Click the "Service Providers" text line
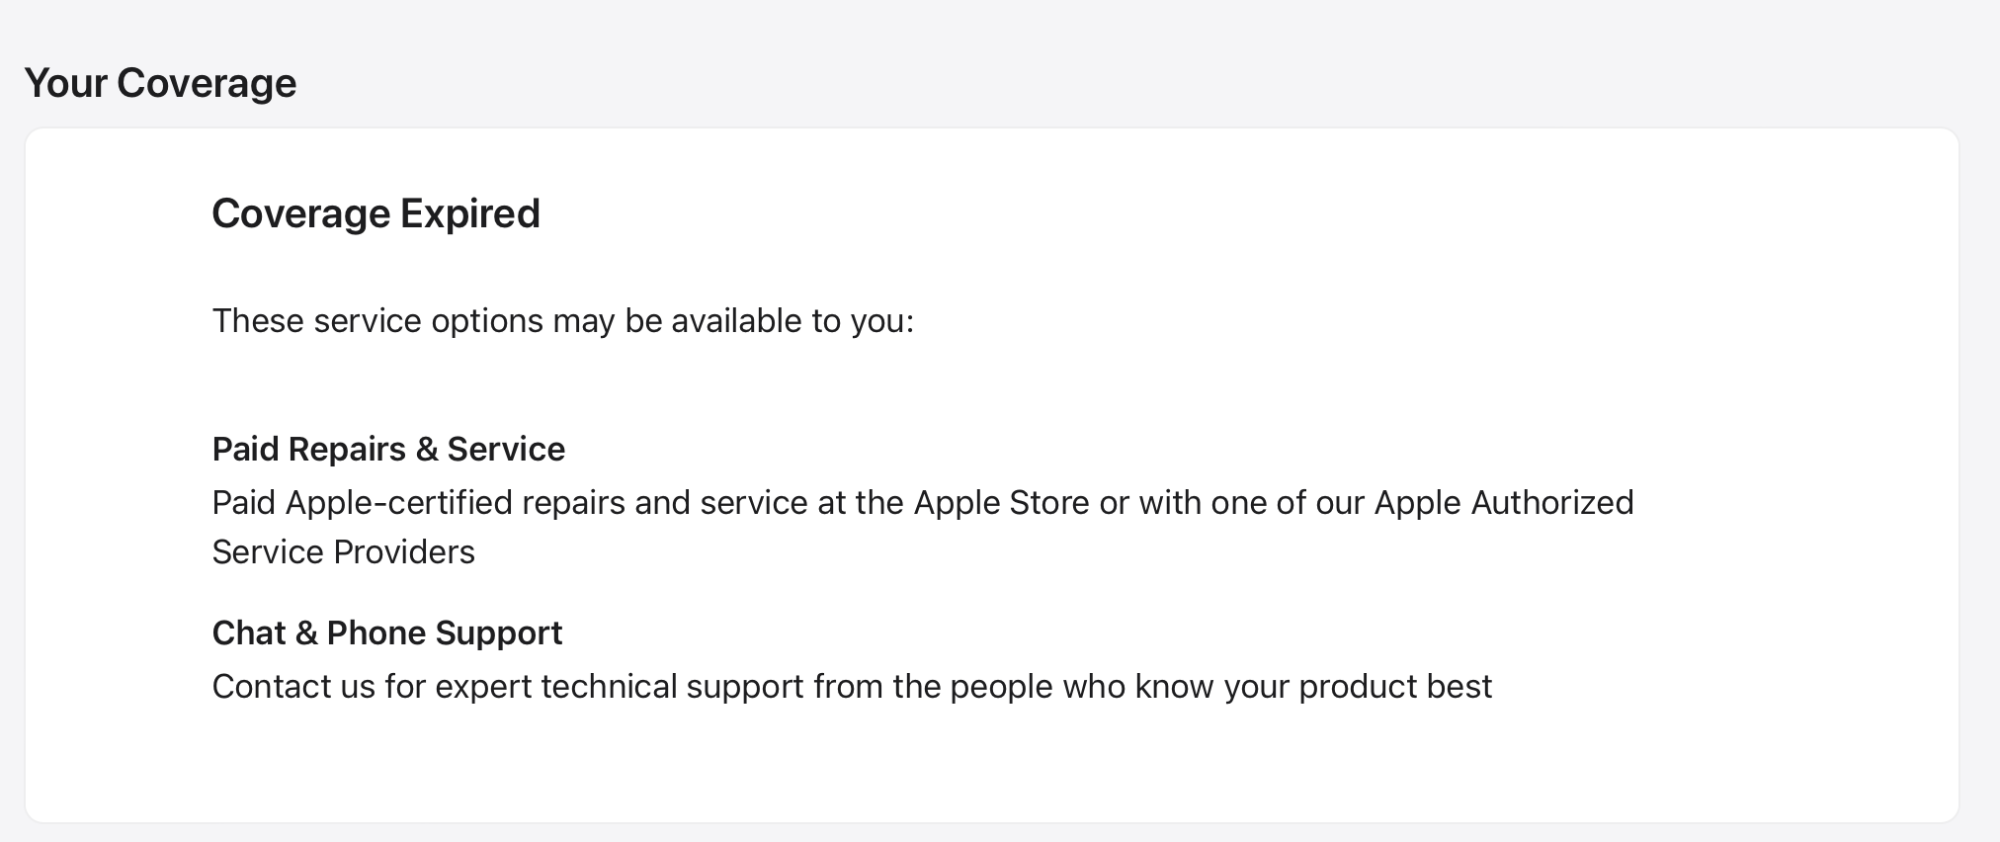 click(343, 552)
